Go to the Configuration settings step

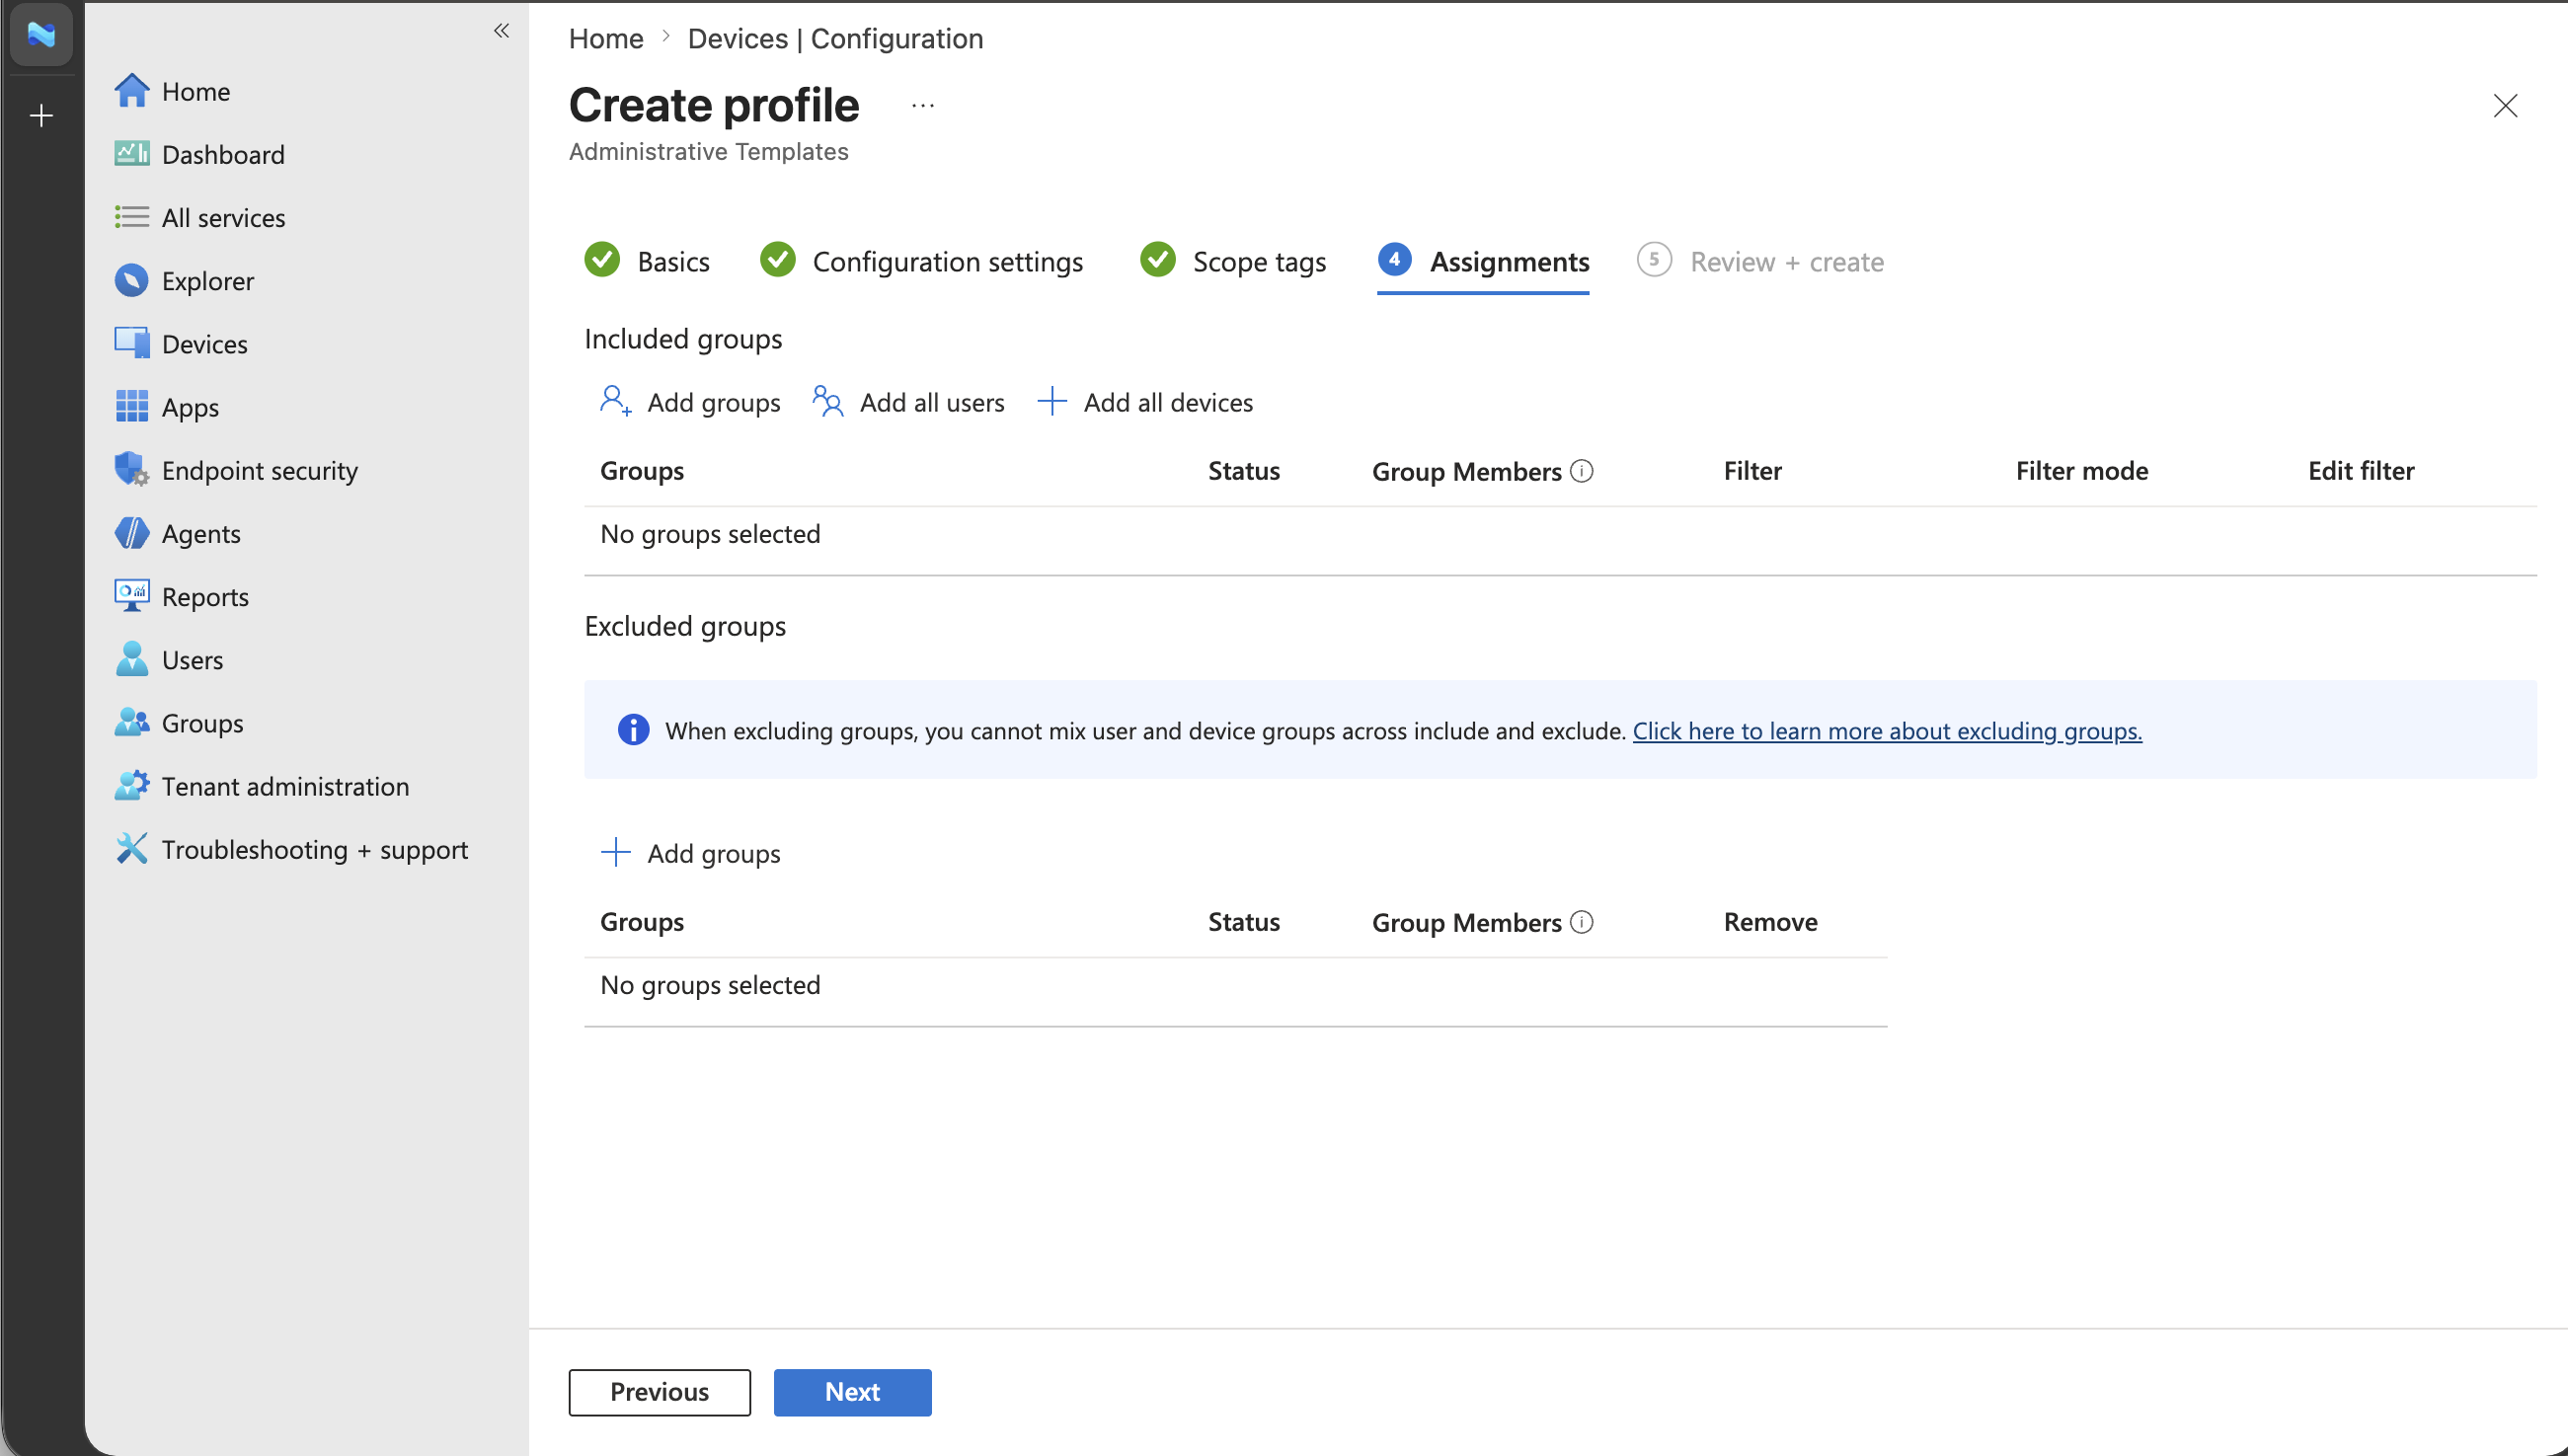click(x=920, y=261)
